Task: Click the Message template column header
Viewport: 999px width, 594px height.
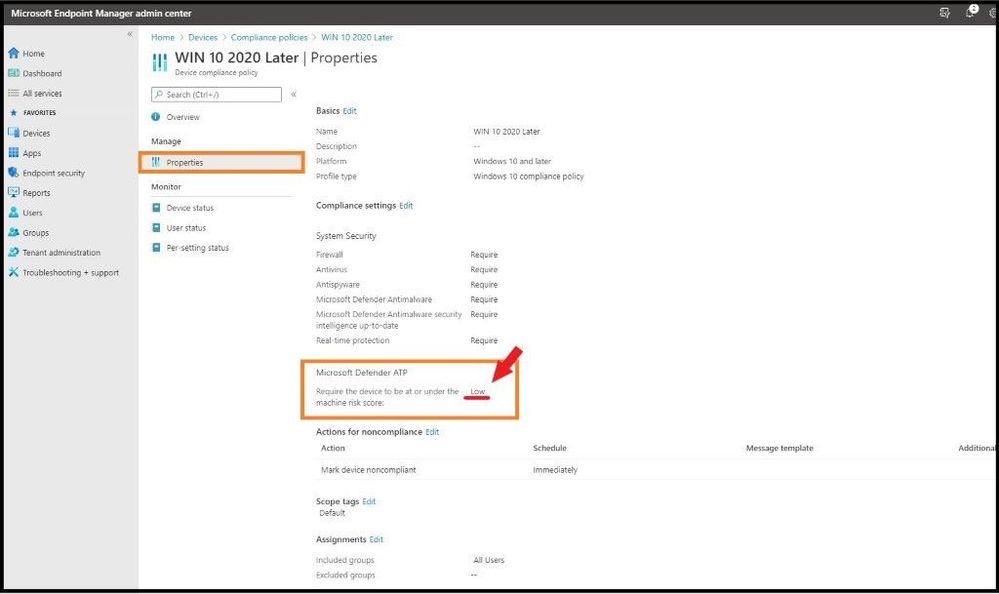Action: 779,448
